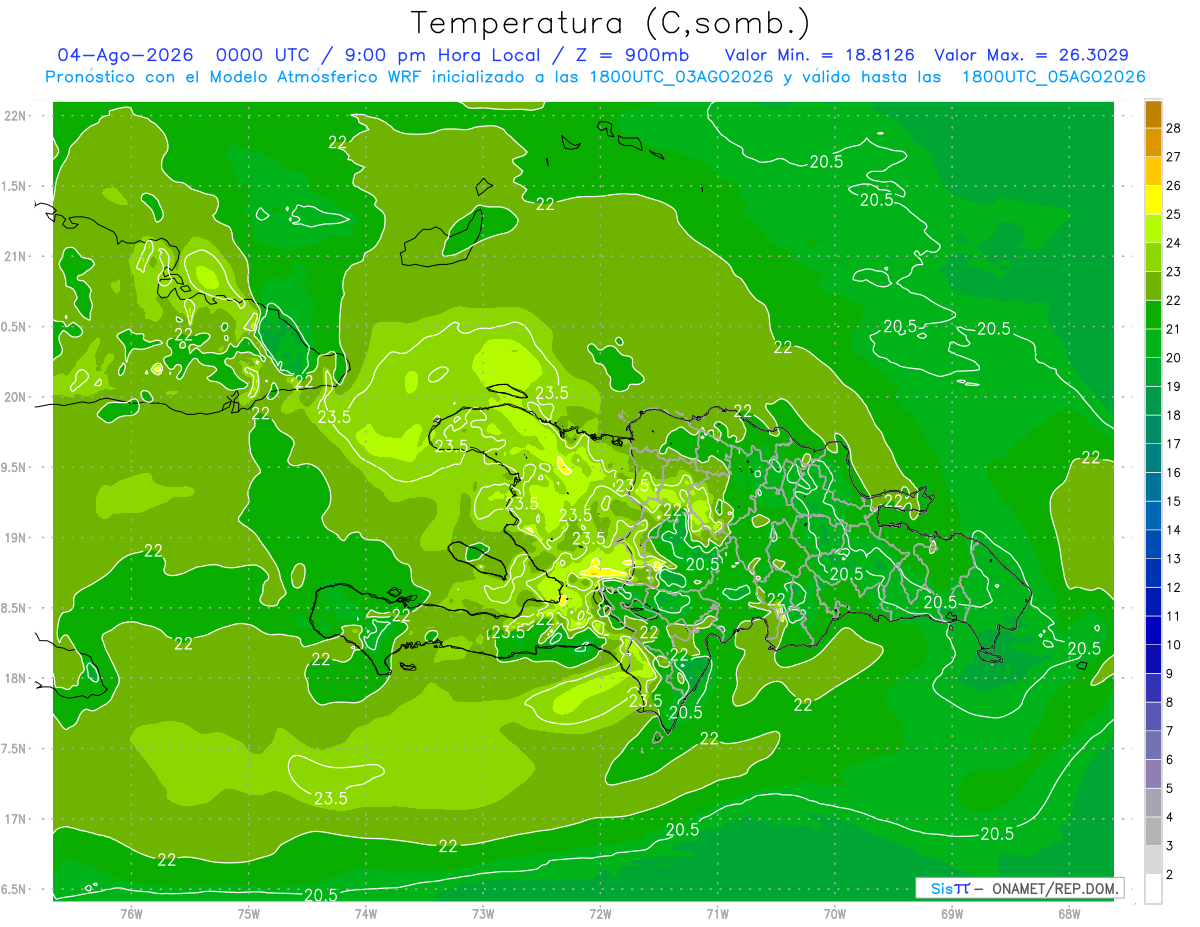Click "Valor Min. = 18.8126" reading
Image resolution: width=1200 pixels, height=927 pixels.
click(820, 55)
